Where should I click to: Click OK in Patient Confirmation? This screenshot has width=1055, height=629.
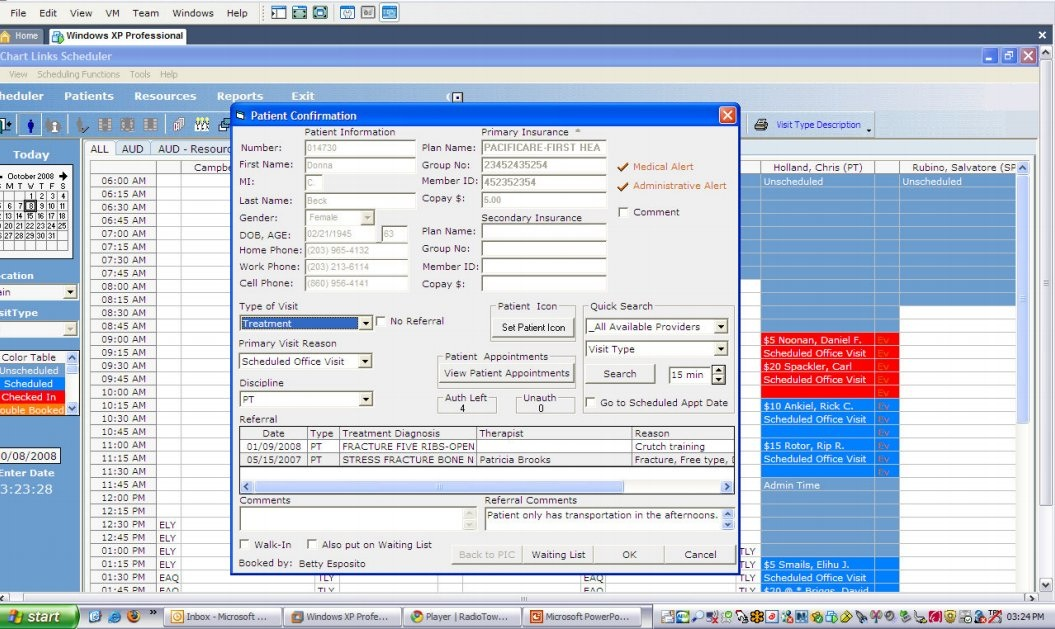629,554
